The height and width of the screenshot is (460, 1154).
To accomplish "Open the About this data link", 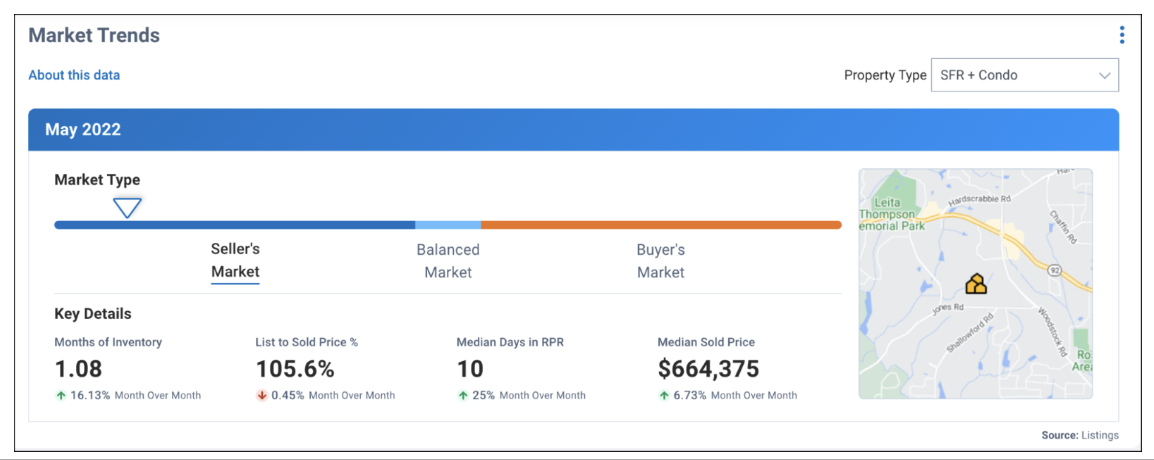I will point(74,75).
